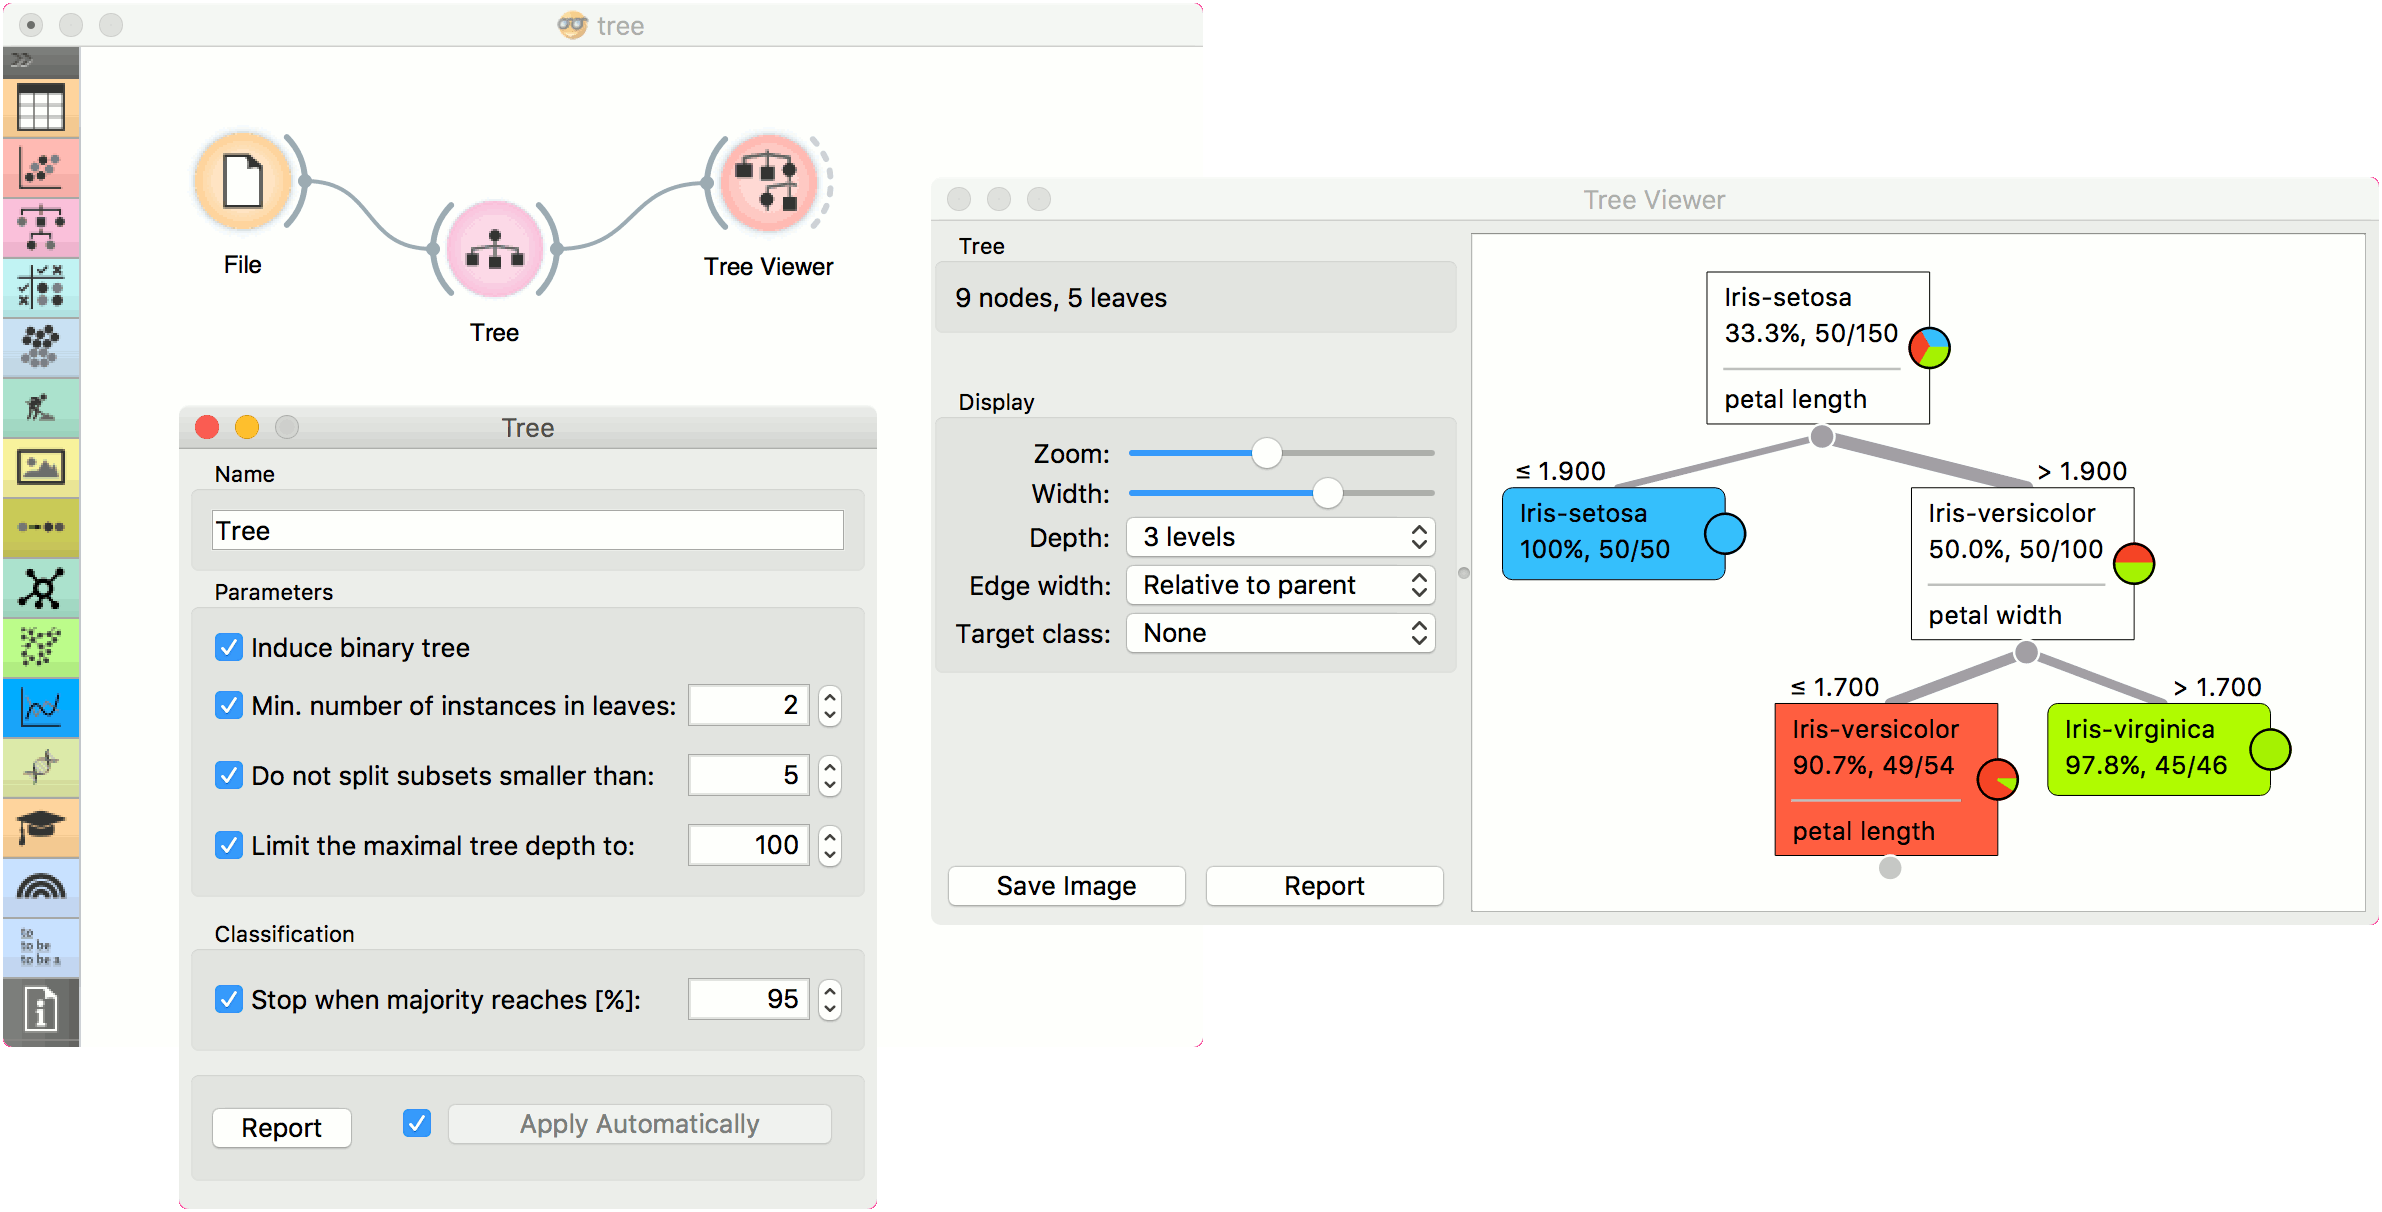Image resolution: width=2382 pixels, height=1212 pixels.
Task: Open the Networks graph category icon
Action: [41, 588]
